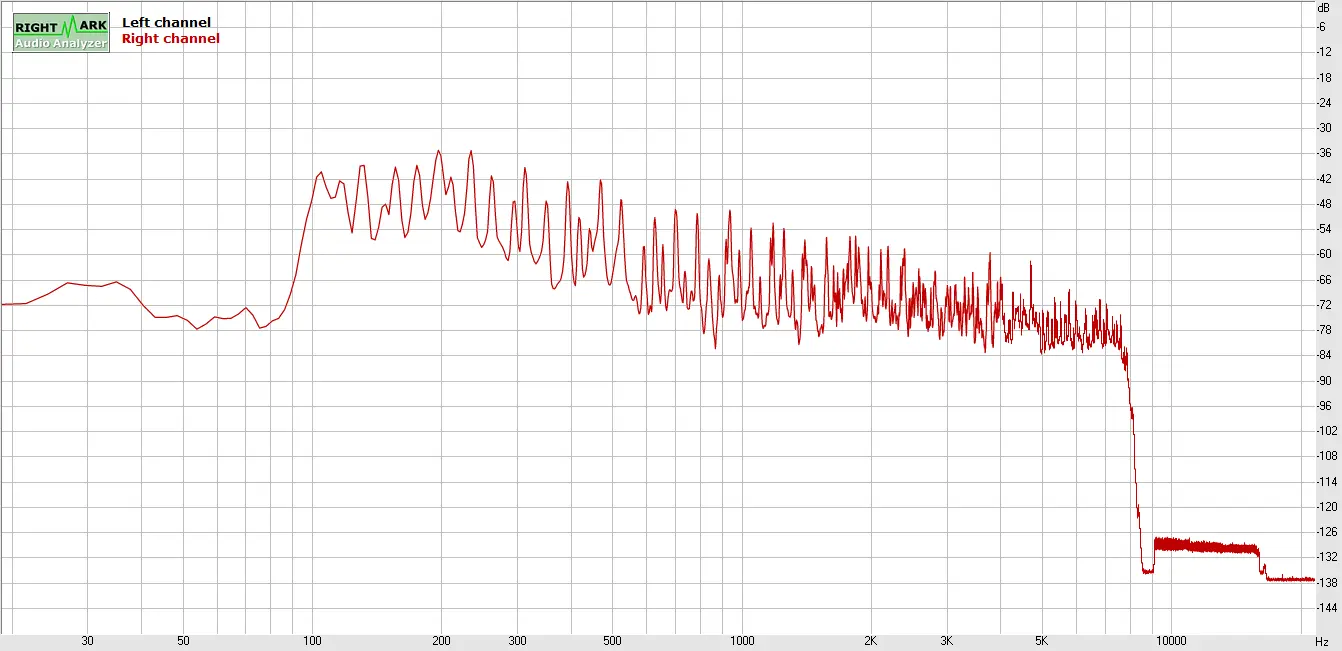Click the dB unit label
Screen dimensions: 1342x651
(x=1323, y=7)
